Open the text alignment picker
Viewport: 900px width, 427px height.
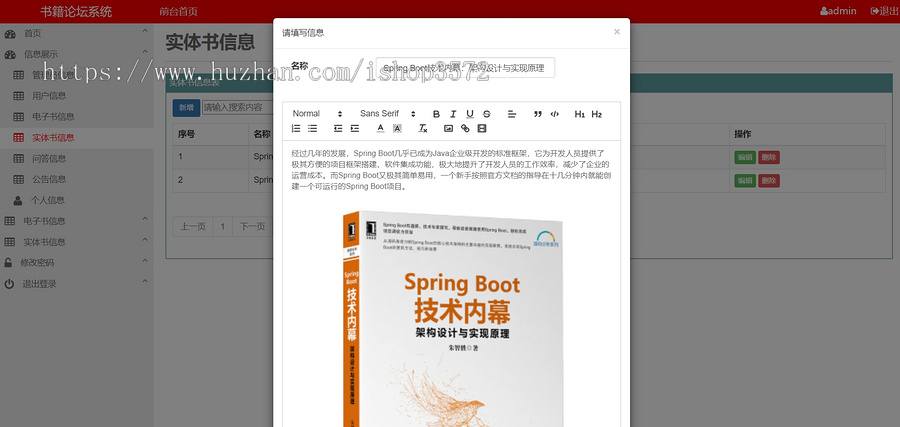(x=512, y=114)
